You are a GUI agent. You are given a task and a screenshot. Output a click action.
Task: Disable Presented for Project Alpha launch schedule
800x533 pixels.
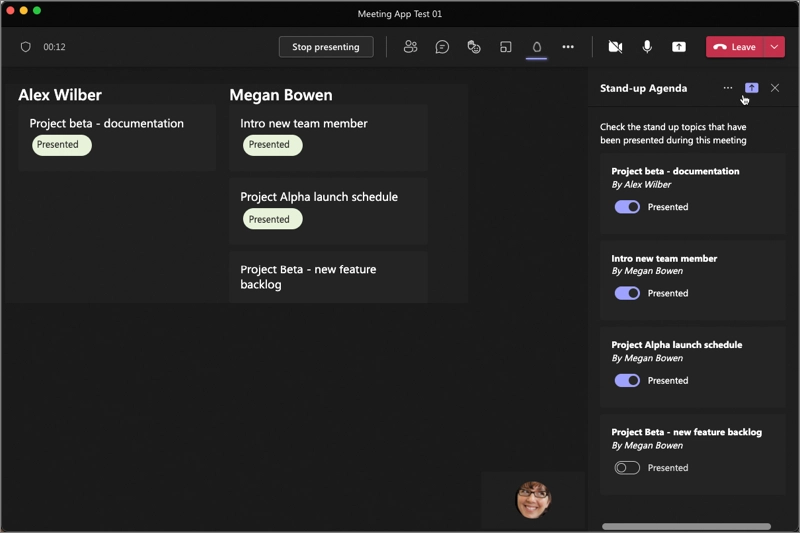(627, 380)
